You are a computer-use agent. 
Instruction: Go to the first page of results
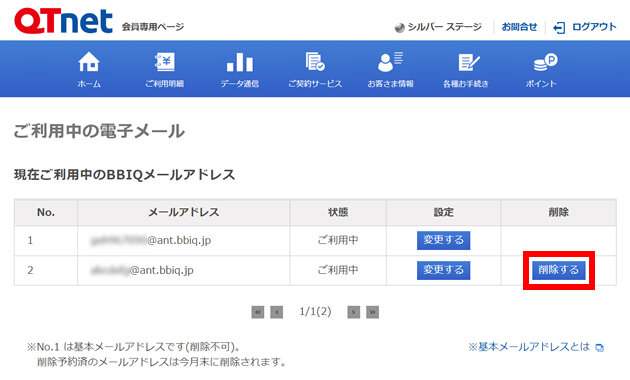[x=258, y=312]
